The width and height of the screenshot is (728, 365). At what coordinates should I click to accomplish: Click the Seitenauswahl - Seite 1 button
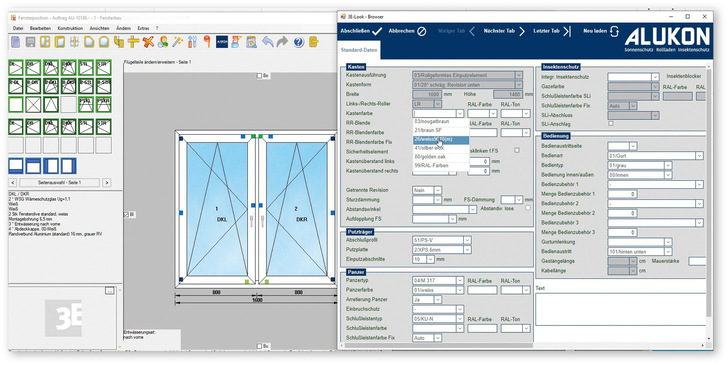point(59,182)
